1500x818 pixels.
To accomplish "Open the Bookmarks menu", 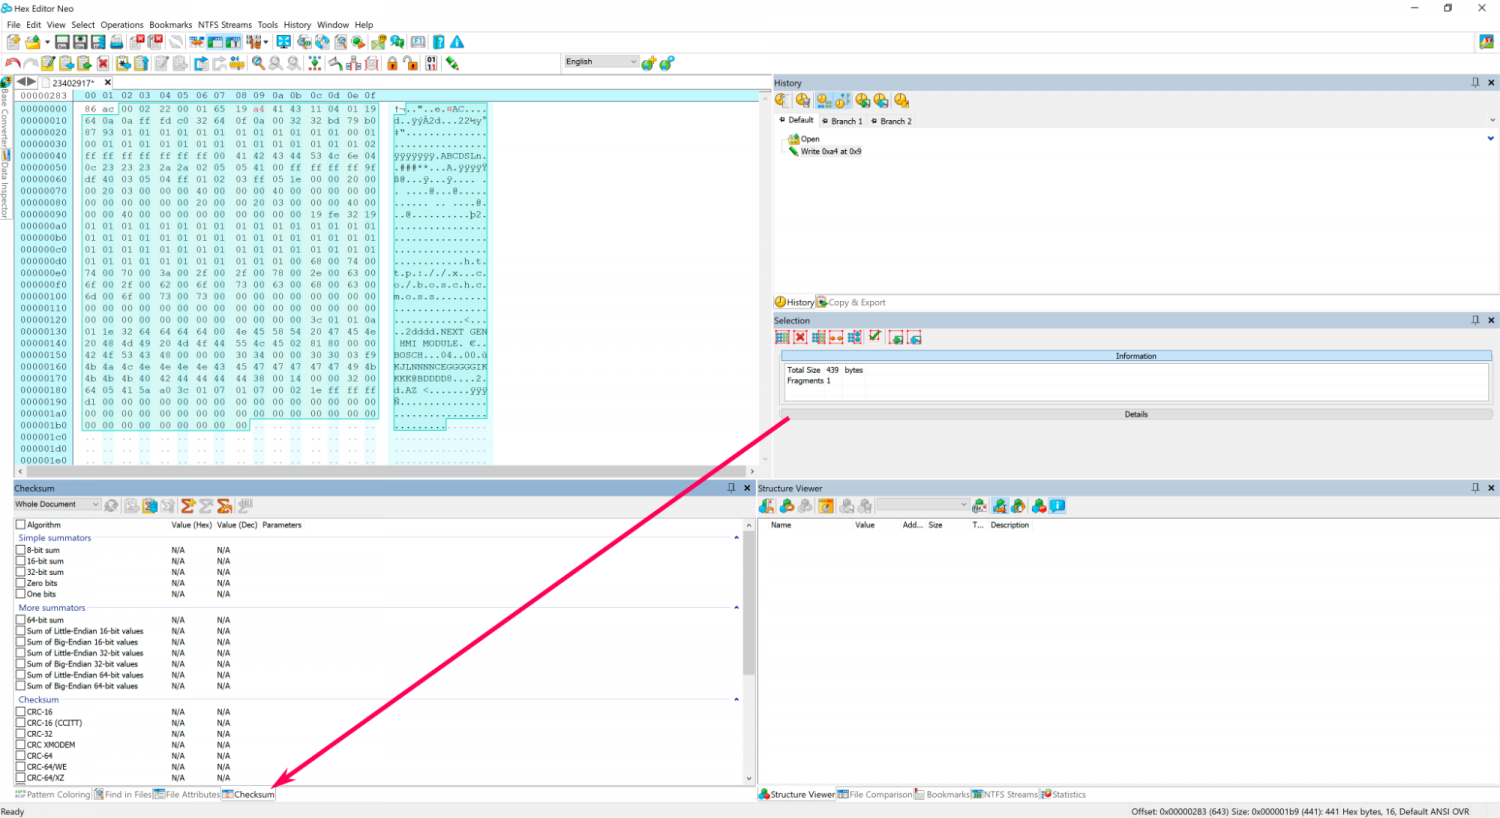I will pos(171,25).
